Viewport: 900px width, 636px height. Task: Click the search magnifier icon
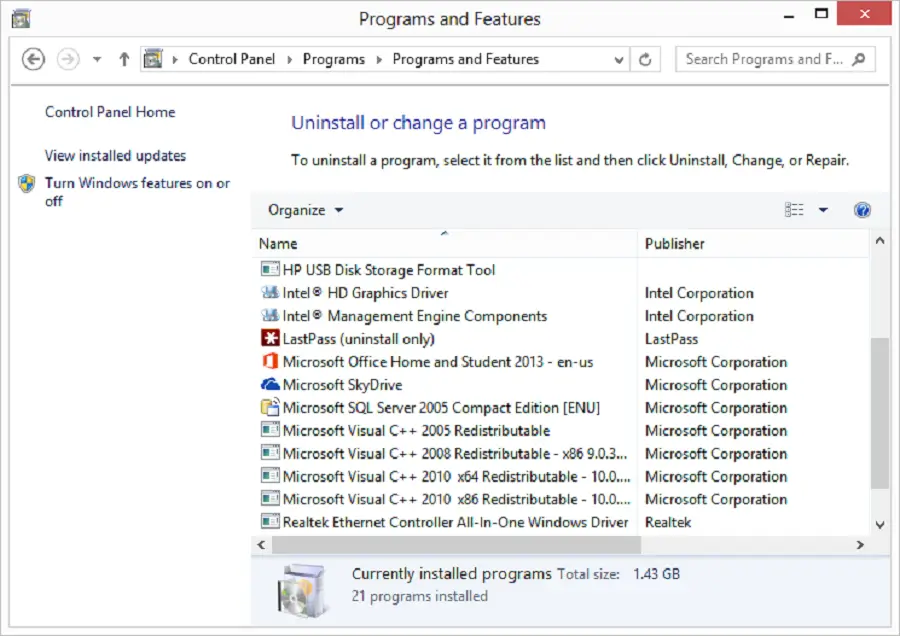click(859, 59)
